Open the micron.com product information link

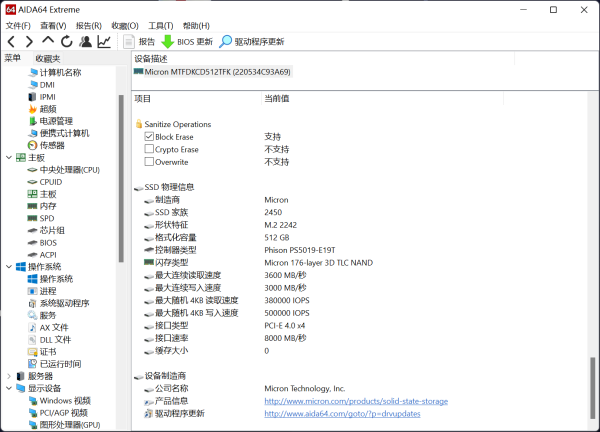tap(356, 401)
